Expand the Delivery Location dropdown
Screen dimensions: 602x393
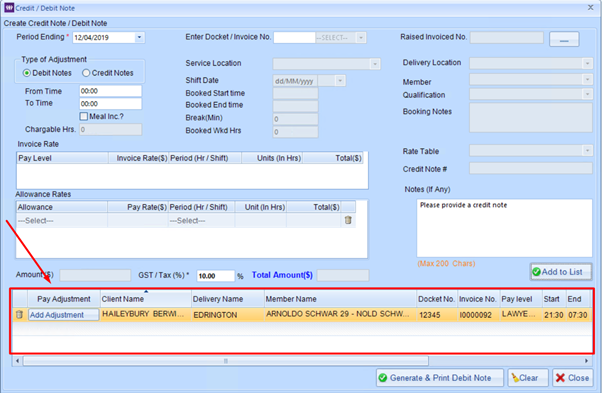[x=587, y=63]
